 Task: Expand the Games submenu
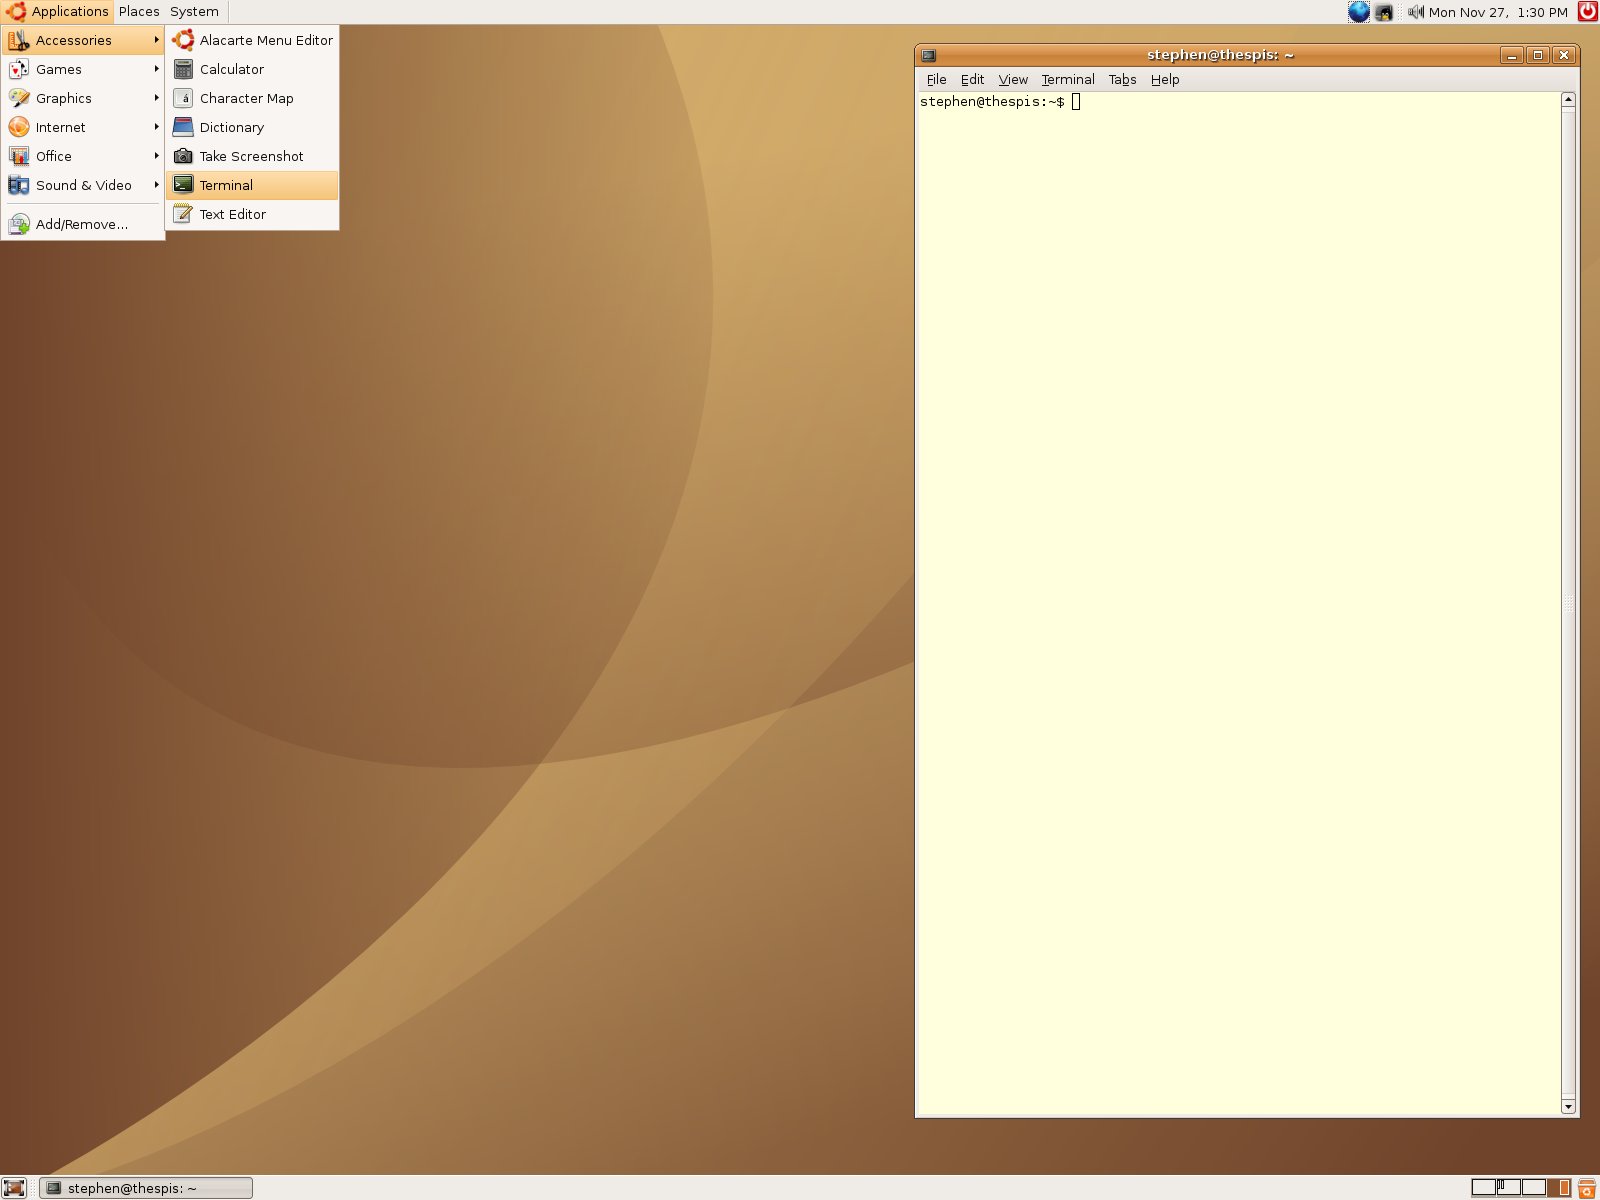pyautogui.click(x=83, y=69)
